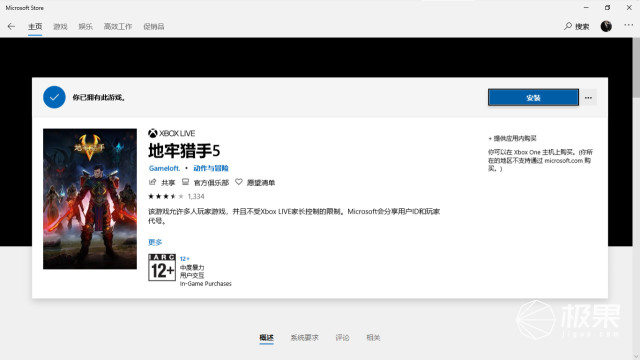640x360 pixels.
Task: Click the IARC 12+ rating badge
Action: (x=162, y=267)
